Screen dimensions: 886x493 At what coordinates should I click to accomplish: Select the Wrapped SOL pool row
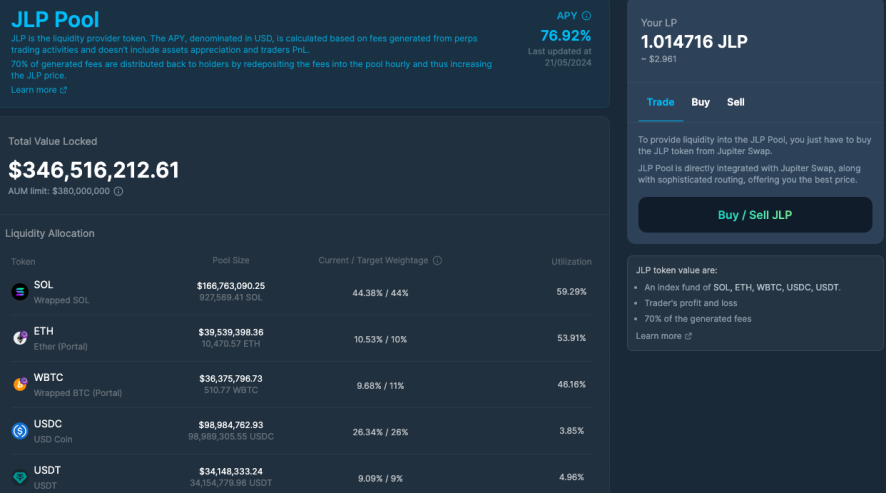click(301, 292)
